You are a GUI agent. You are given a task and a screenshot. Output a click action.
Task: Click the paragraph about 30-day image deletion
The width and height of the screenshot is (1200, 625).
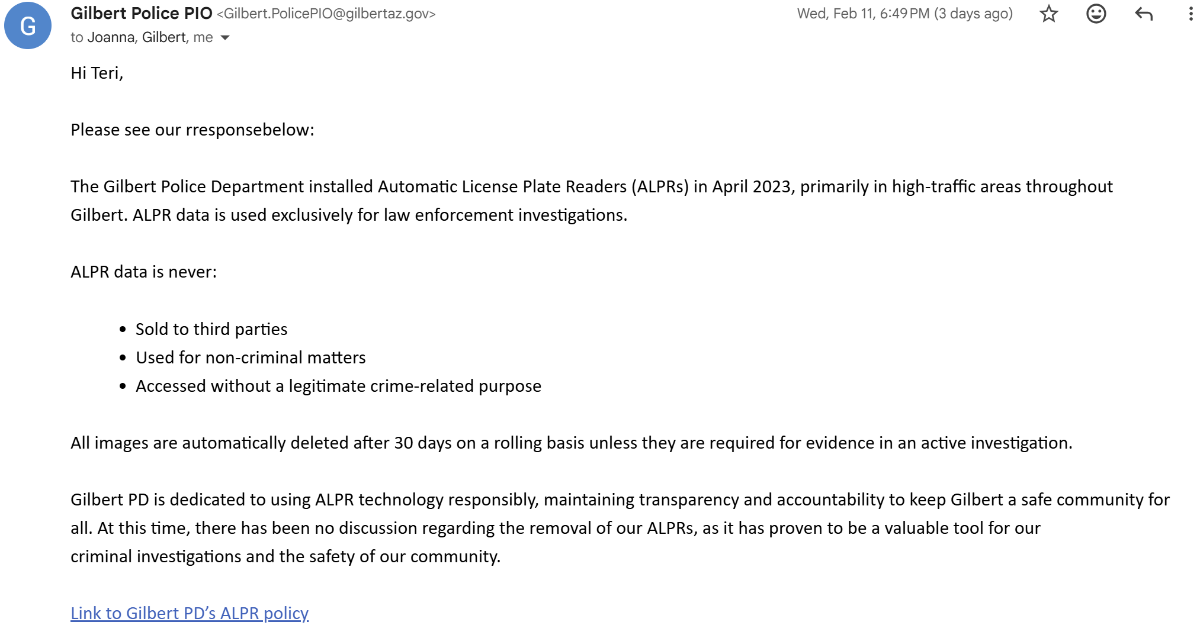pos(570,442)
